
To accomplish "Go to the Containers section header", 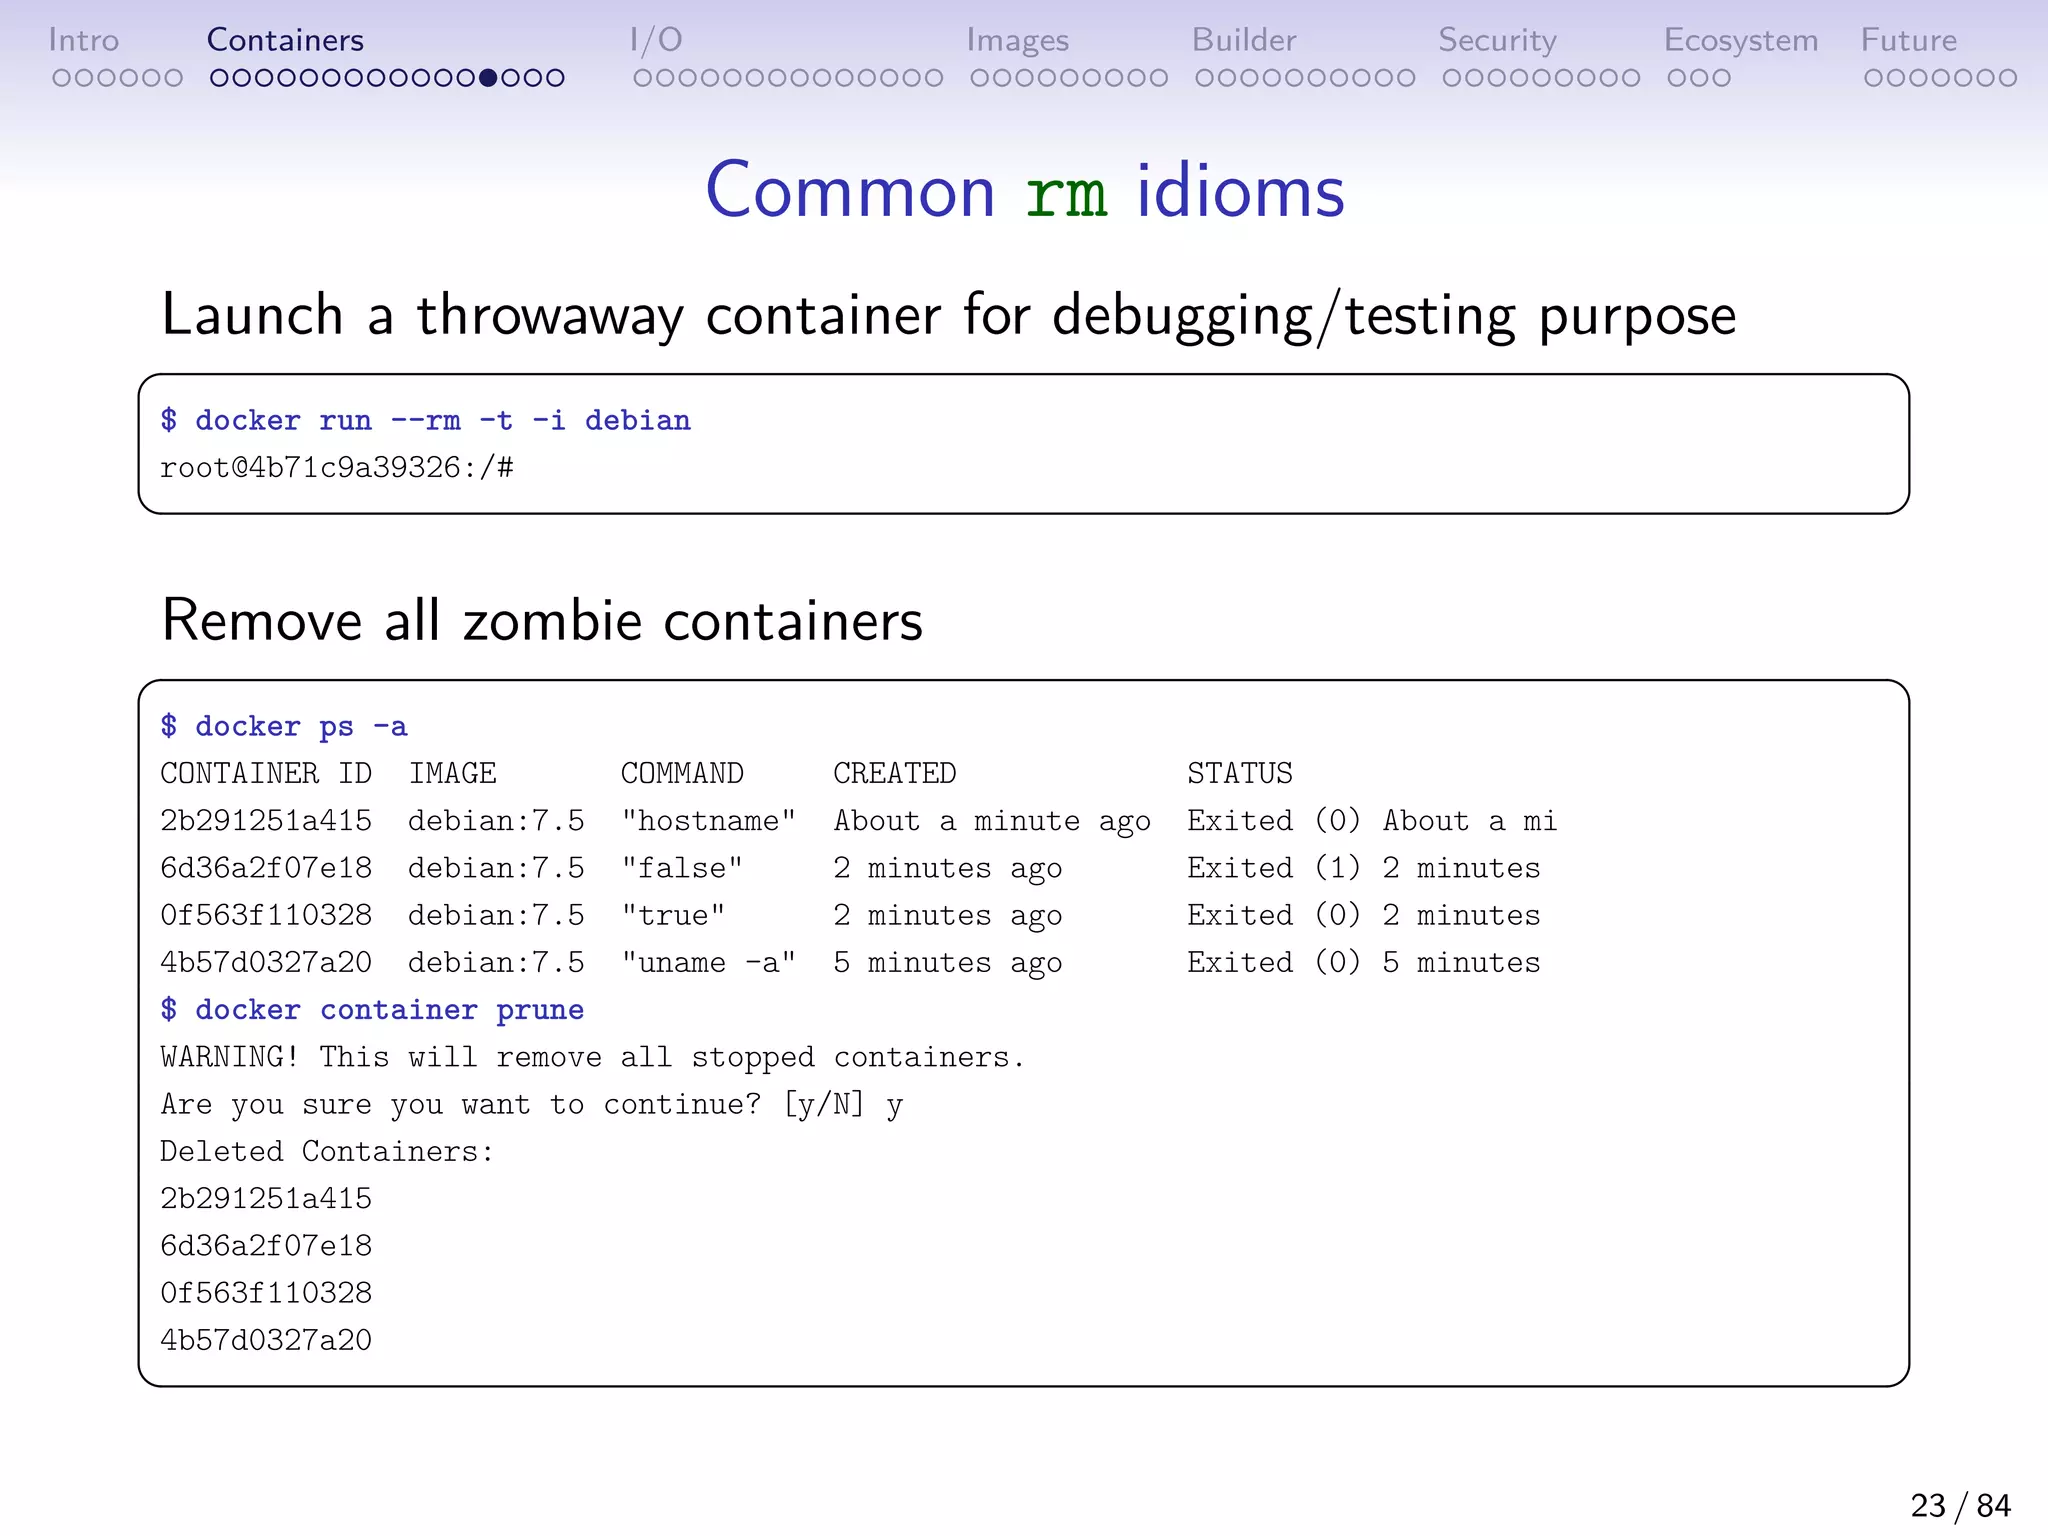I will tap(285, 40).
